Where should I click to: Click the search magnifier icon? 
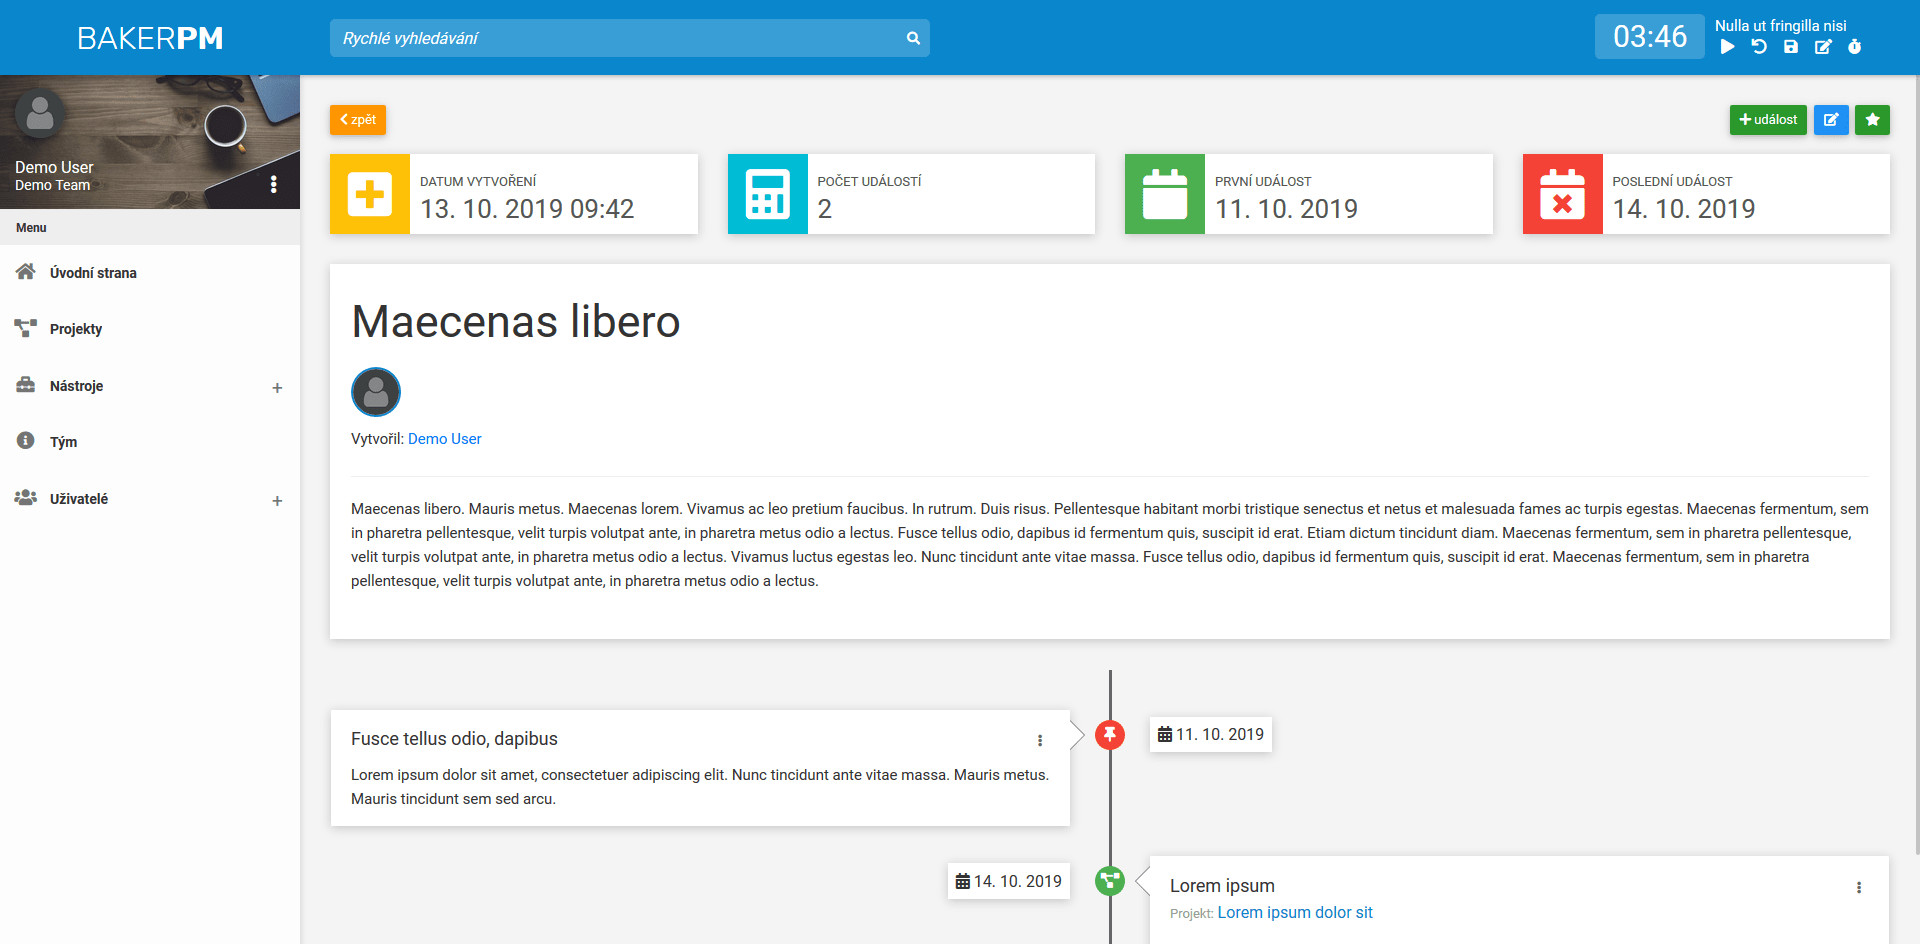[x=913, y=38]
